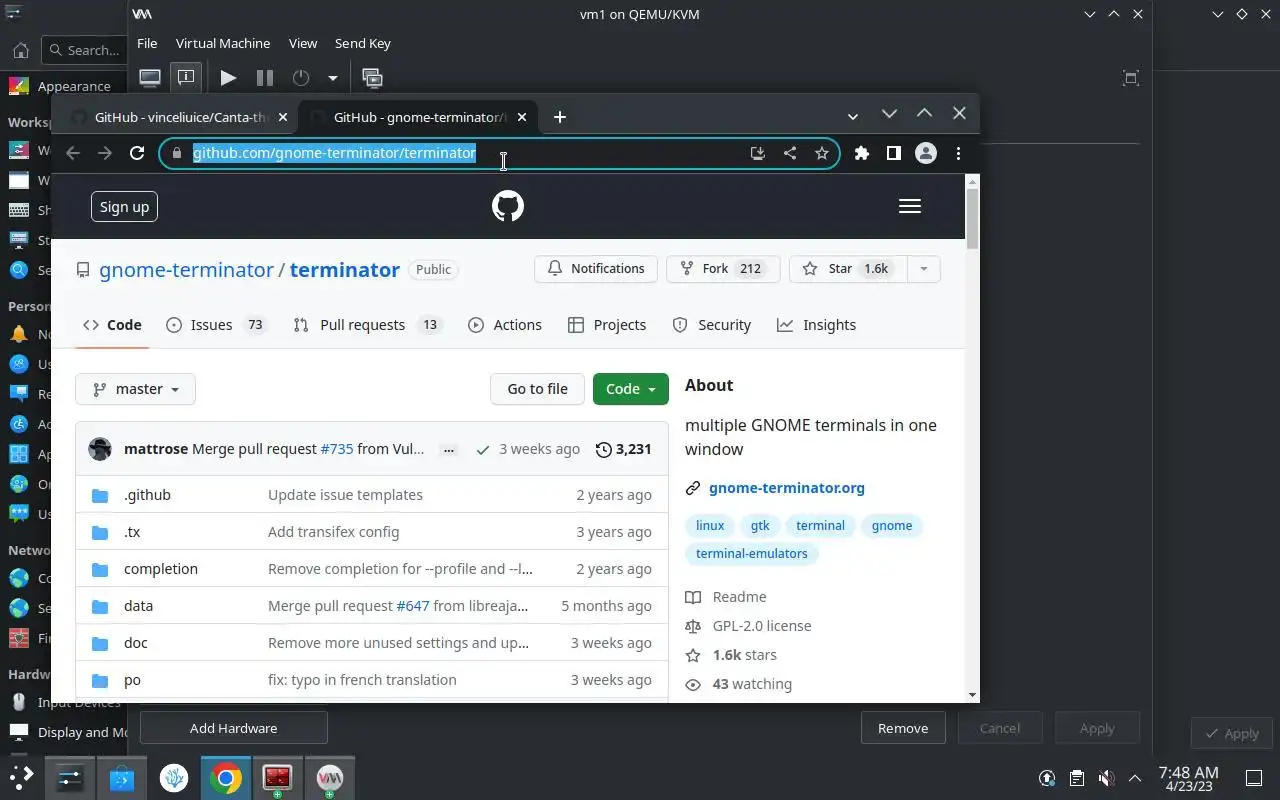Open Chrome extensions puzzle icon

(x=862, y=153)
